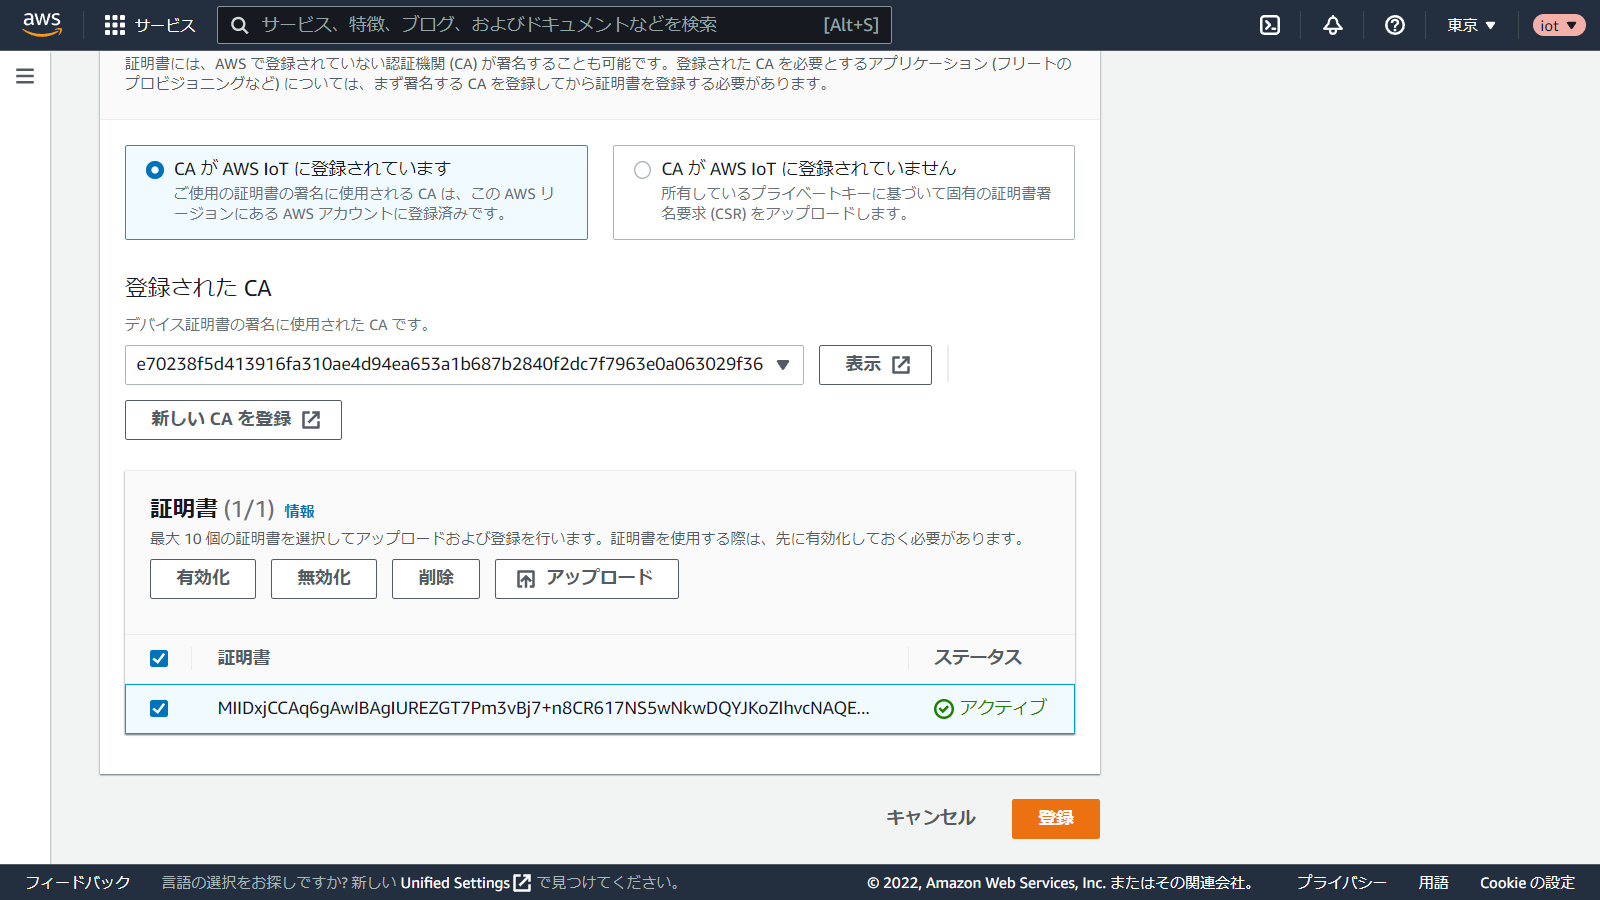This screenshot has width=1600, height=900.
Task: Click the 情報 info link
Action: point(299,511)
